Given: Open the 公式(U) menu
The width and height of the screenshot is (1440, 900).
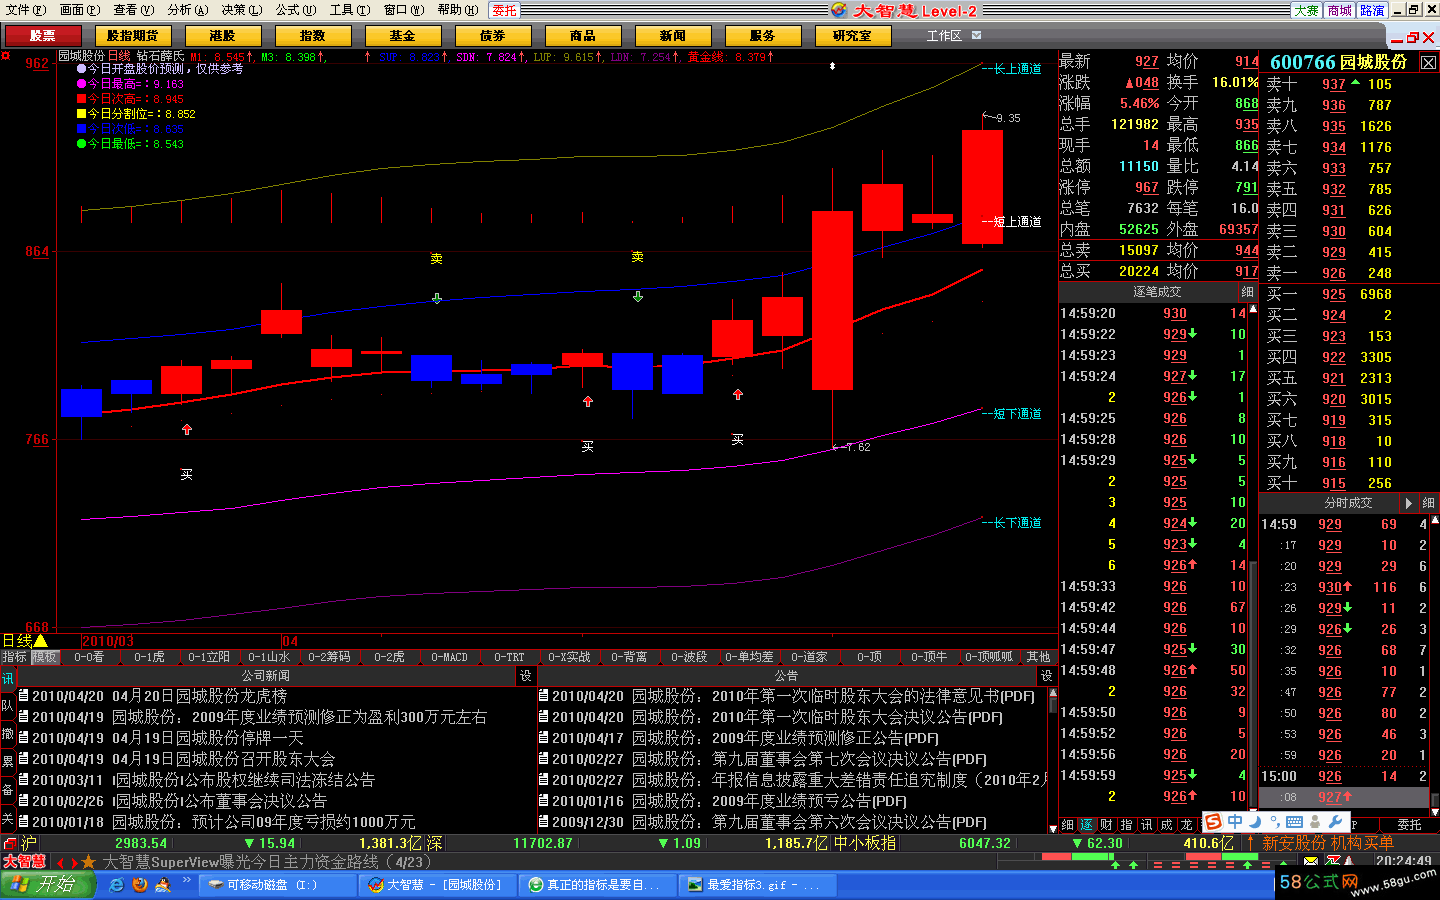Looking at the screenshot, I should point(296,10).
